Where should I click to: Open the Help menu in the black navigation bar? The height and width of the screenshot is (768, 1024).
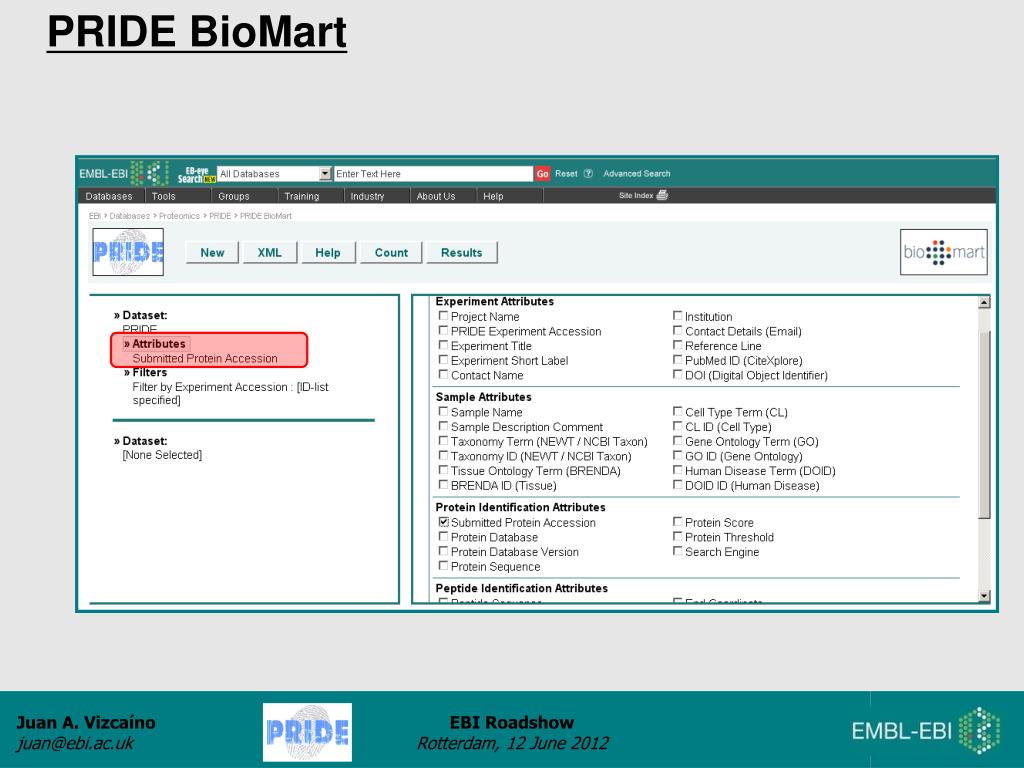(x=493, y=196)
